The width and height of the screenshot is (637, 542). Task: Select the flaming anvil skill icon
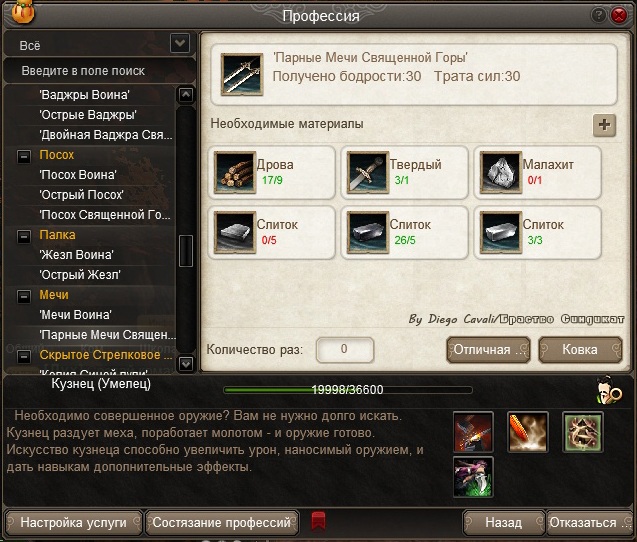[473, 432]
